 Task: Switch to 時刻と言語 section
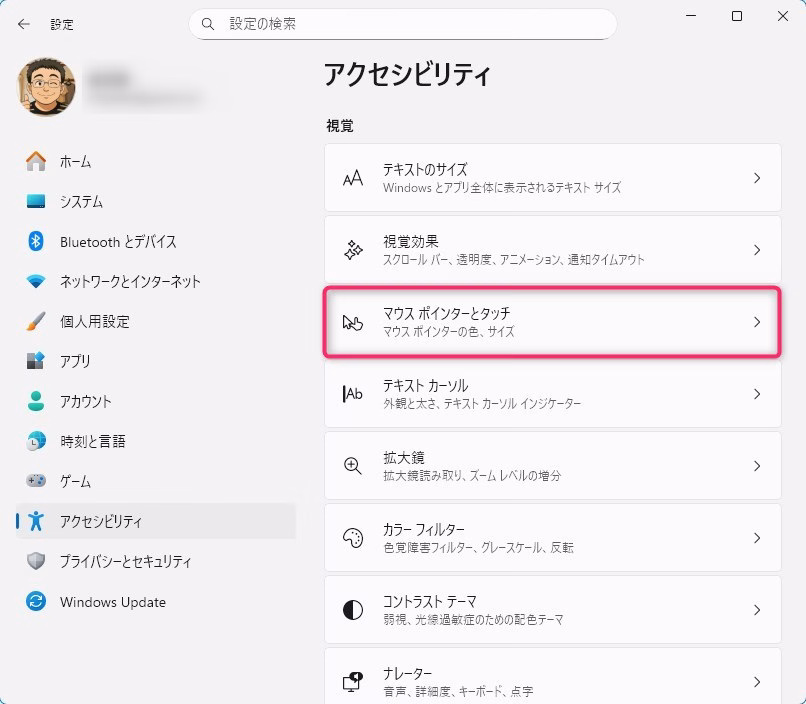point(92,441)
